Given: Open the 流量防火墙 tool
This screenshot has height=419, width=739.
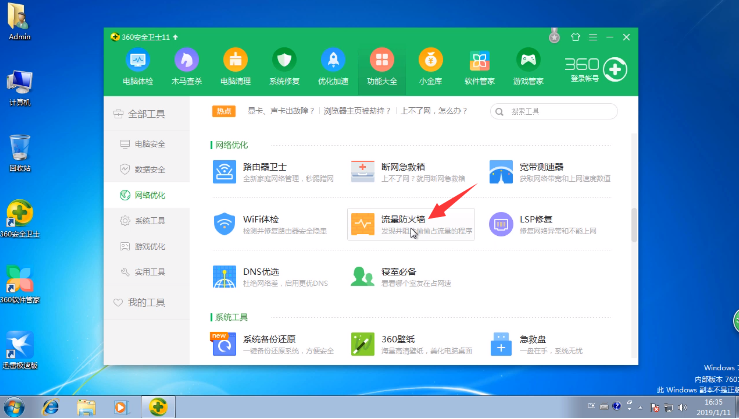Looking at the screenshot, I should tap(398, 225).
